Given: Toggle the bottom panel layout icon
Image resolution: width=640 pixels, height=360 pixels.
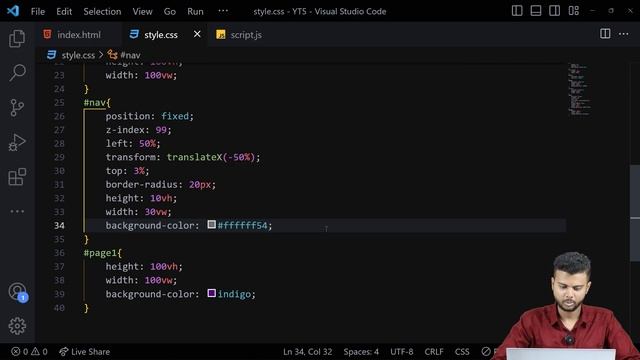Looking at the screenshot, I should coord(536,11).
